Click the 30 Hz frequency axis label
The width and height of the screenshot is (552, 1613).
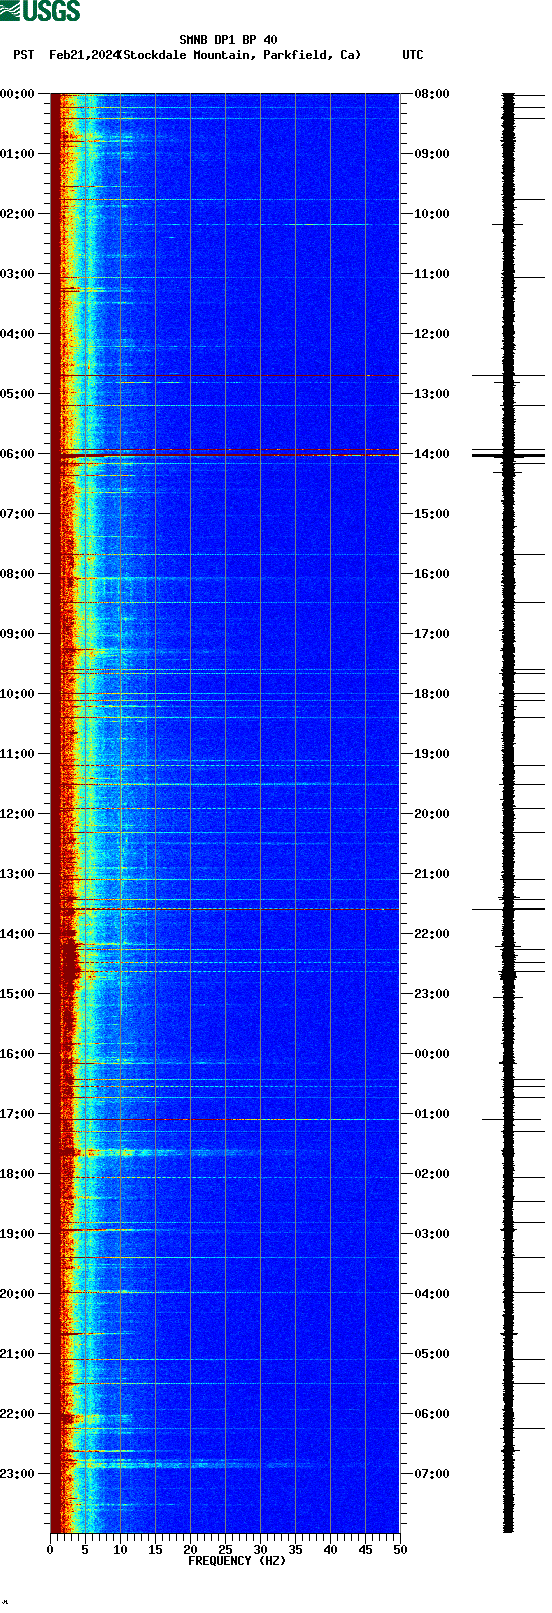pos(260,1549)
